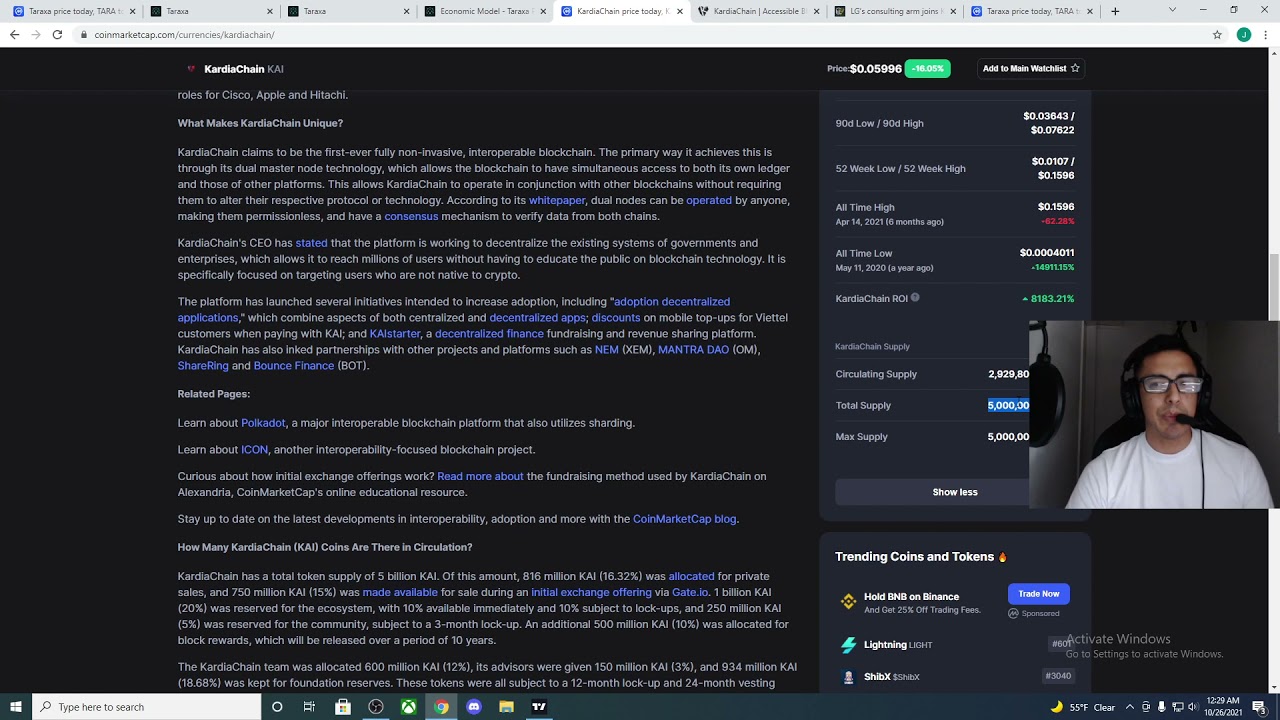
Task: Open Gate.io link
Action: pos(690,593)
